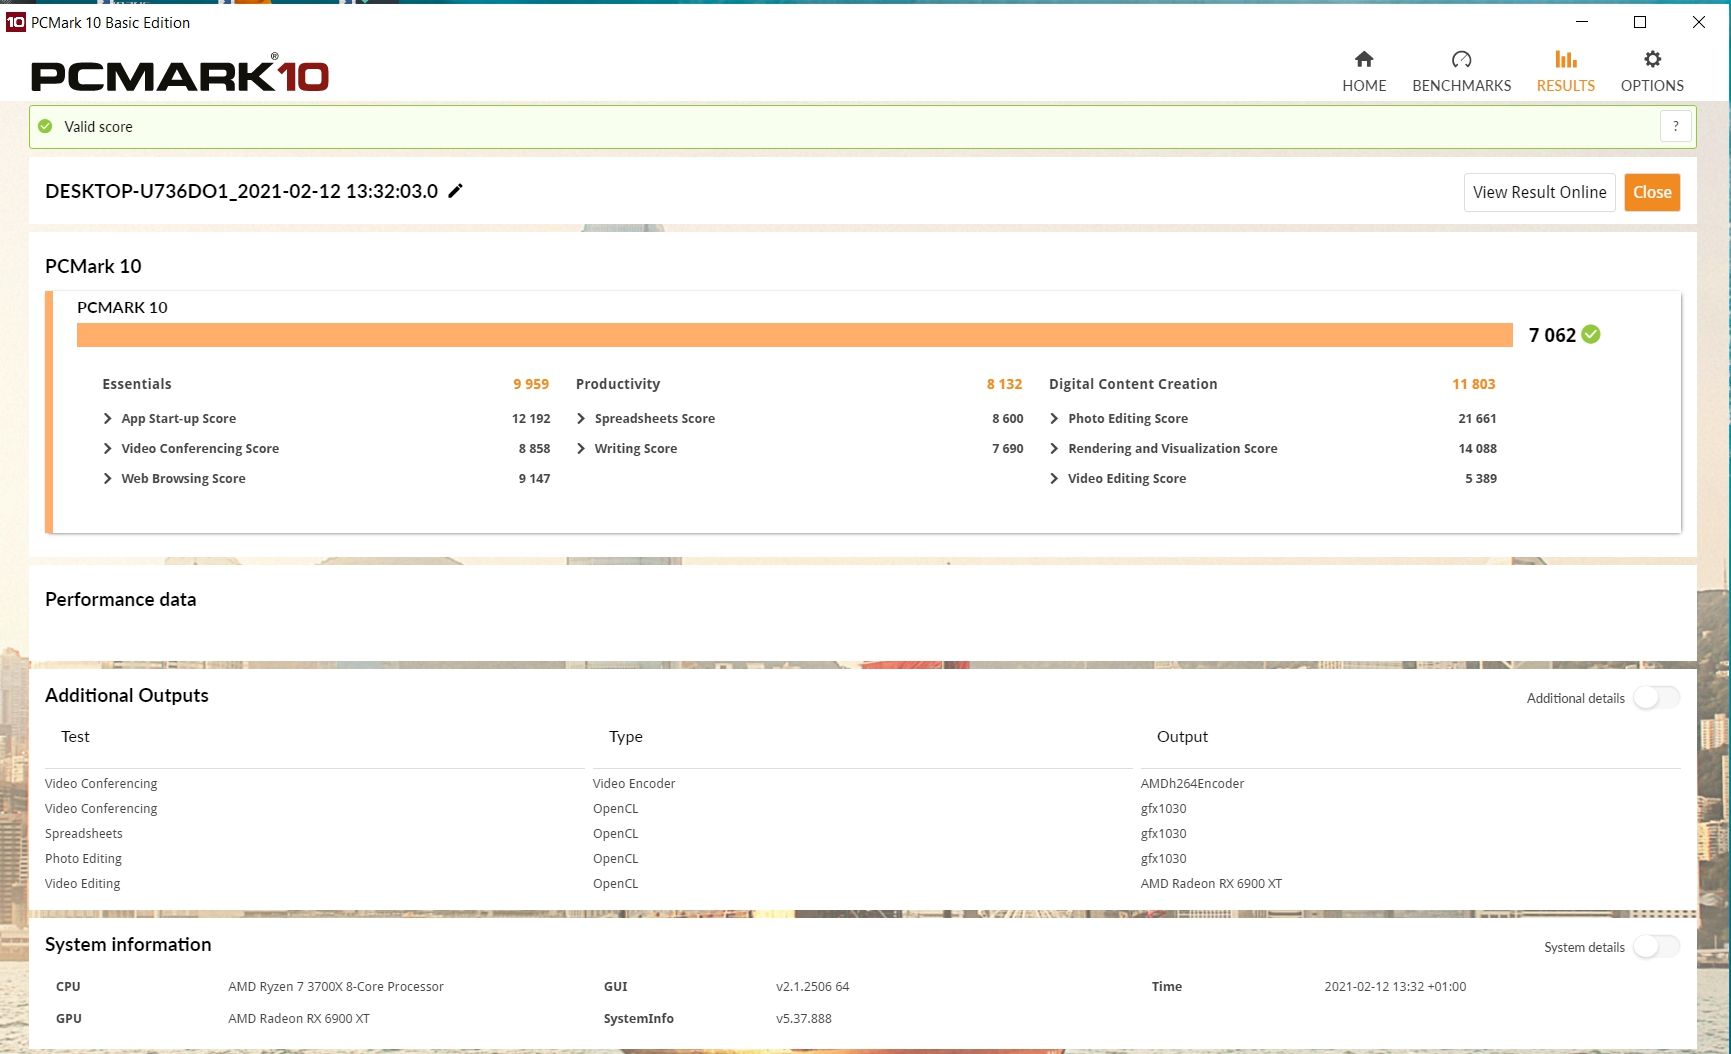Expand Photo Editing Score
This screenshot has width=1731, height=1054.
(x=1054, y=418)
